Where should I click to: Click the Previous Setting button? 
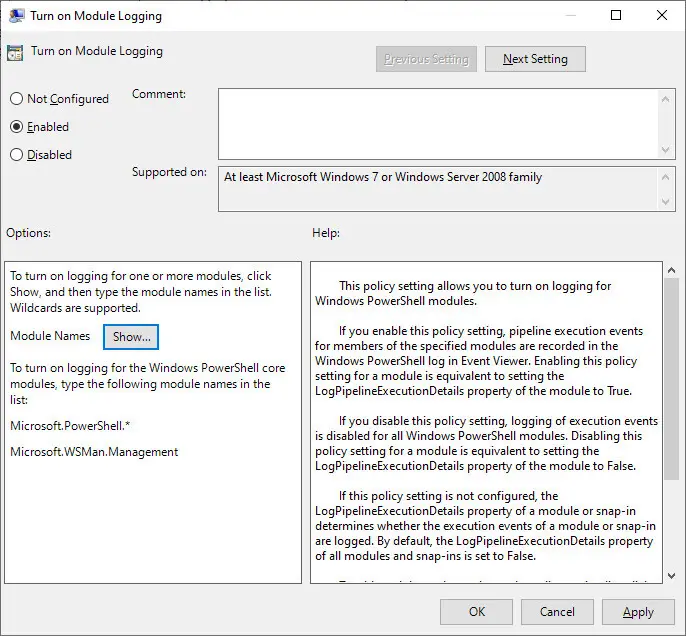click(x=427, y=59)
